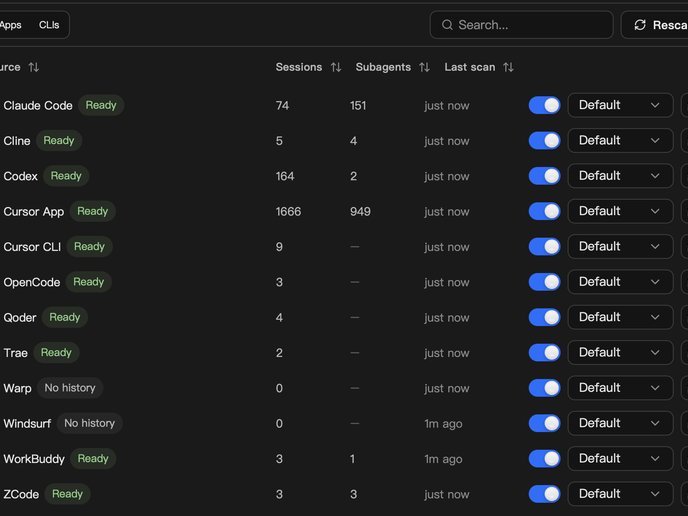Click the 1666 sessions count
Viewport: 688px width, 516px height.
click(288, 211)
